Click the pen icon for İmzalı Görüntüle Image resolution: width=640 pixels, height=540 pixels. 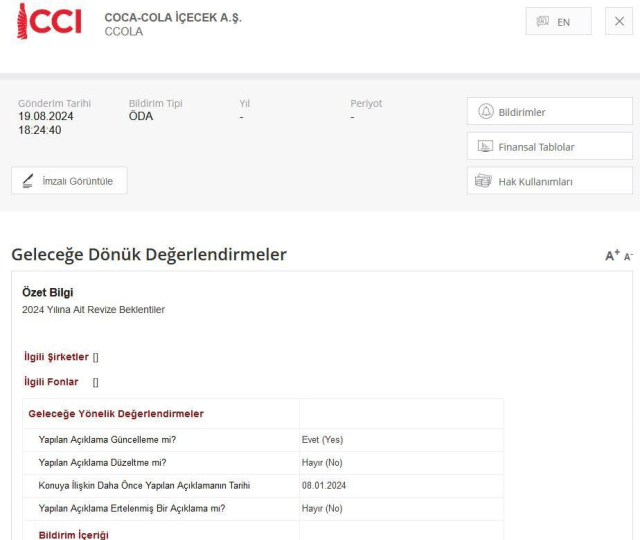coord(28,181)
